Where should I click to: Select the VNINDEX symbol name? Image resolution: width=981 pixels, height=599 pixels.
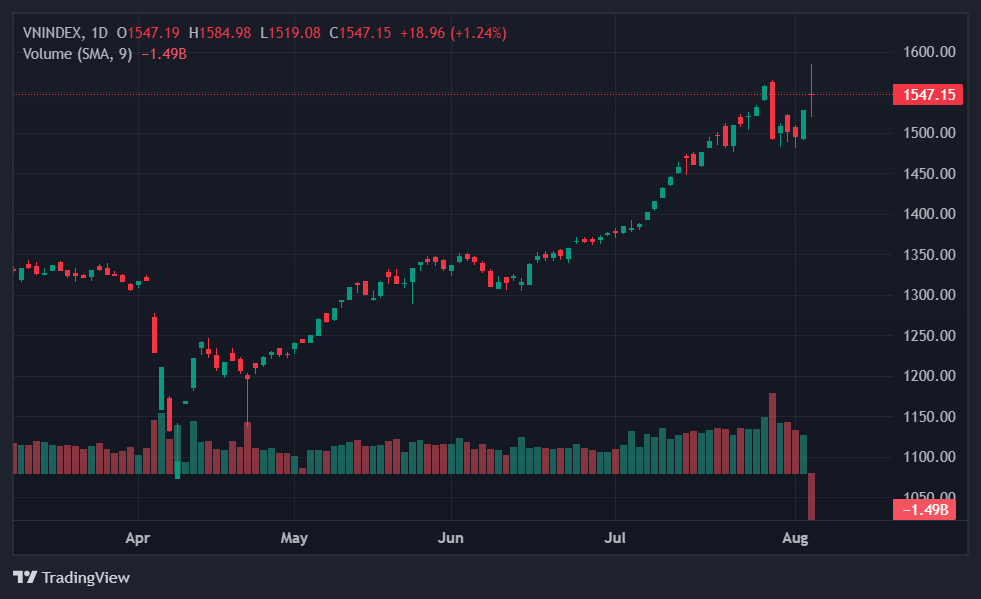point(53,33)
